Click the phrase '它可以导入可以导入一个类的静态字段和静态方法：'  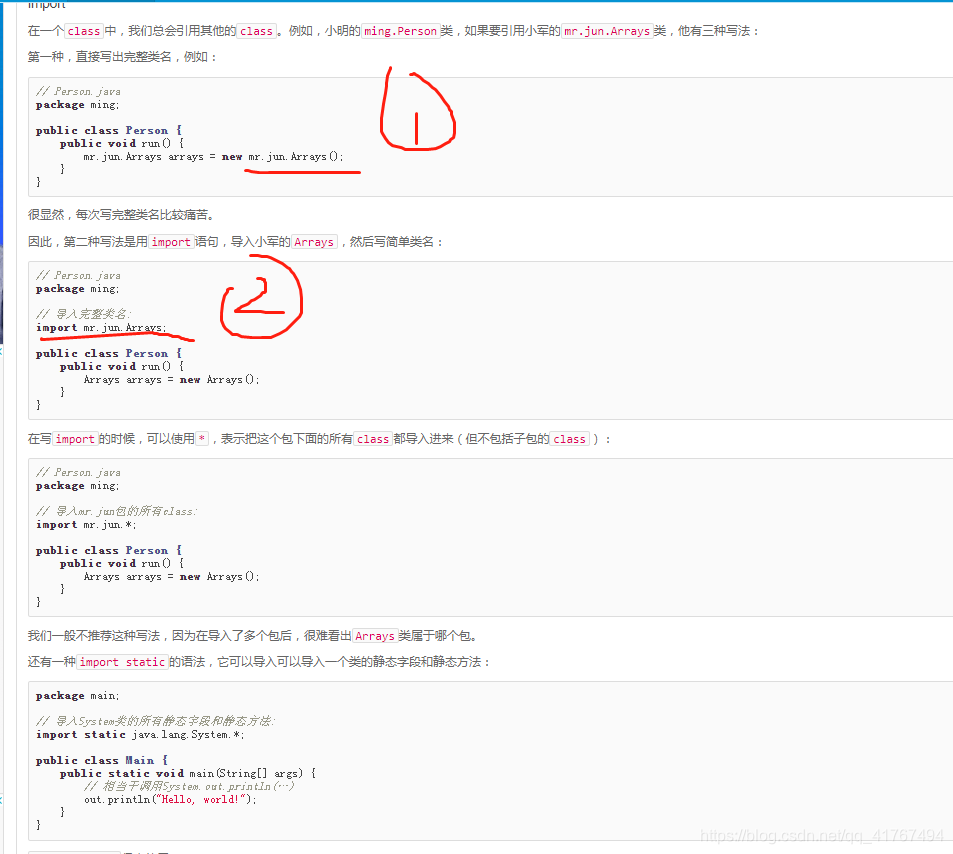click(x=354, y=662)
